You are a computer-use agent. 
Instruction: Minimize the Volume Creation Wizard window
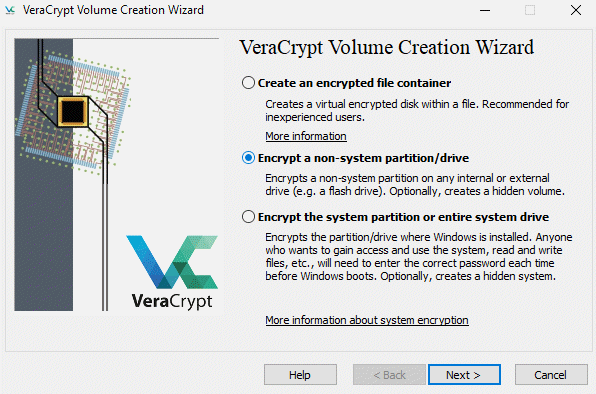coord(485,10)
